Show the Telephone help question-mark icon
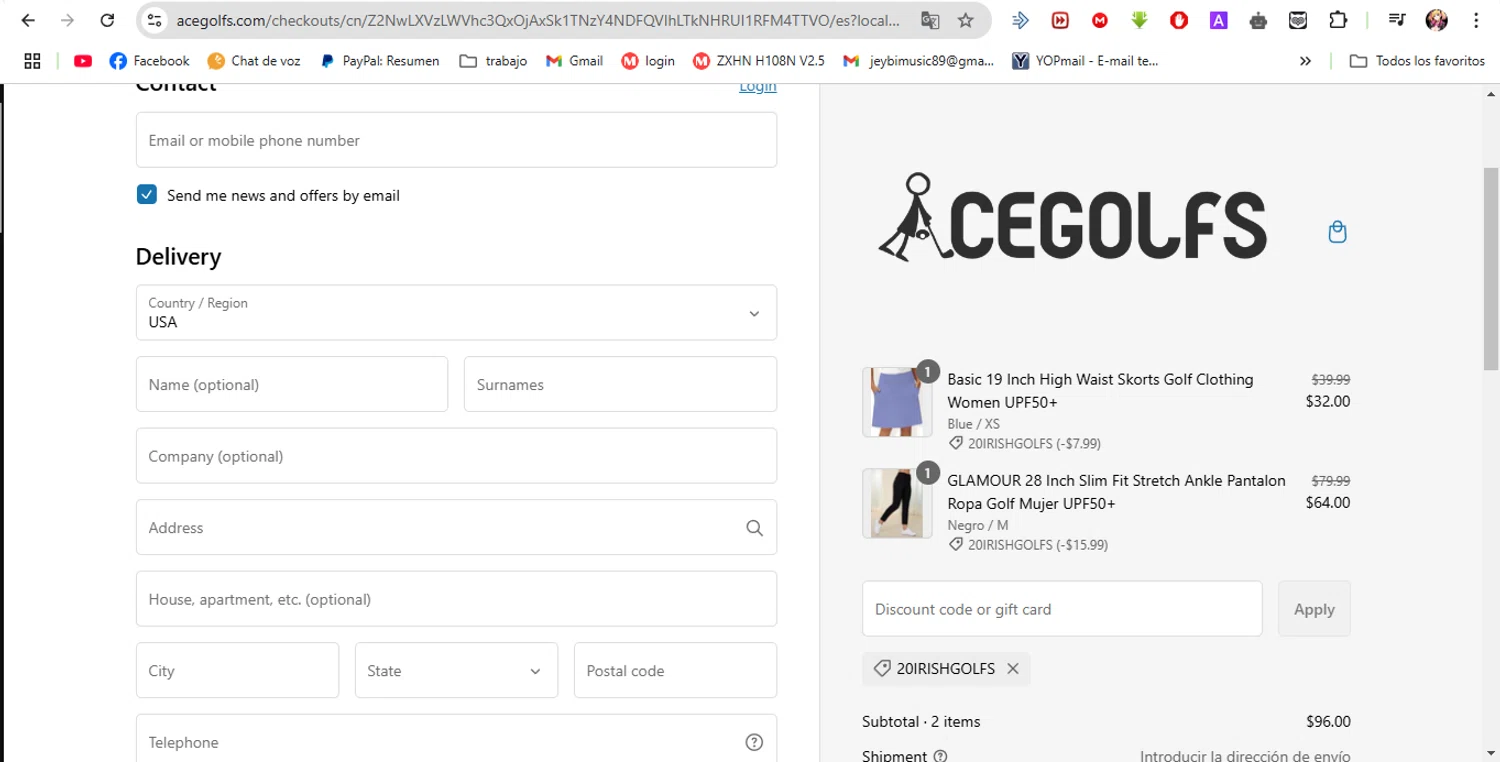 click(754, 742)
